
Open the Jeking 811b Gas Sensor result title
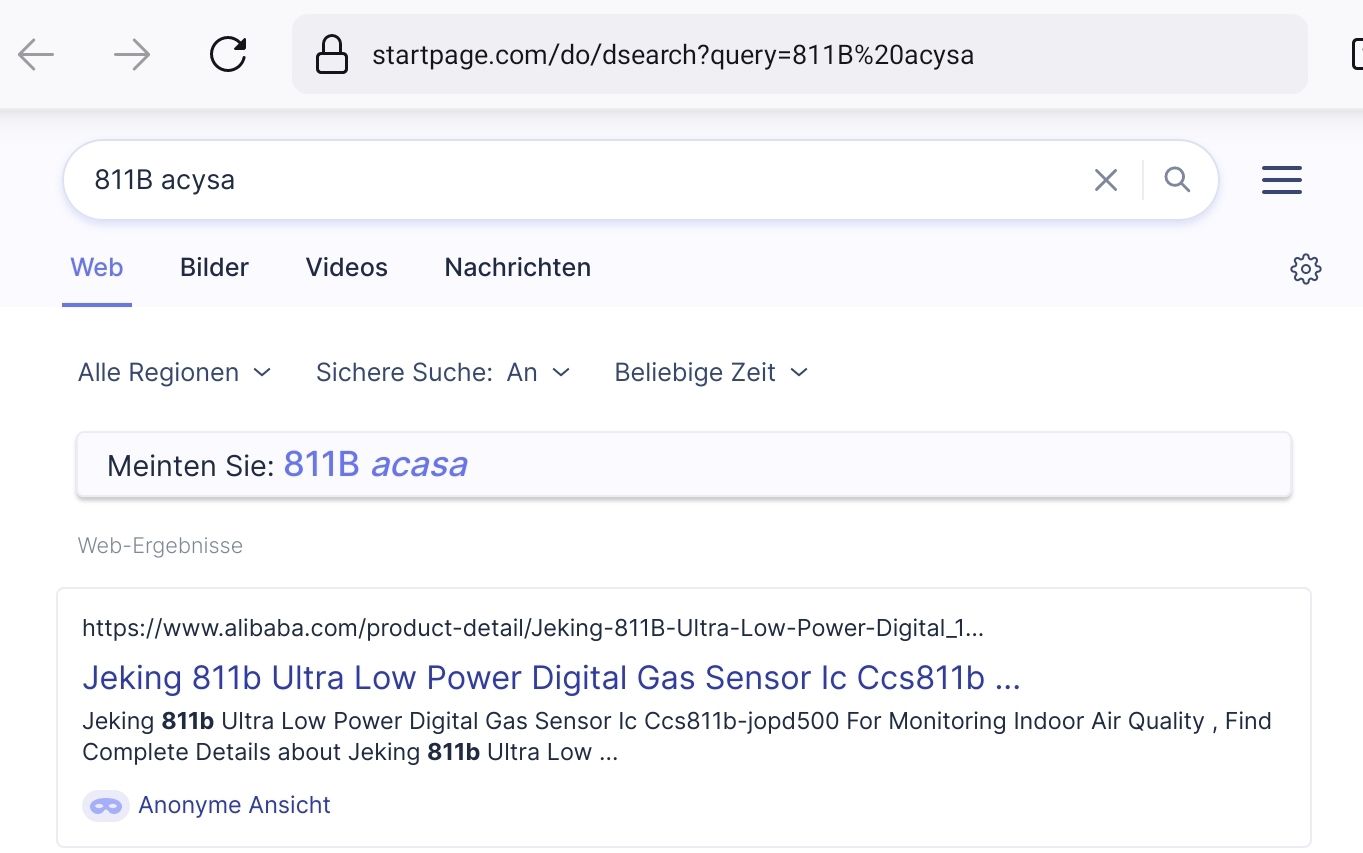[551, 678]
